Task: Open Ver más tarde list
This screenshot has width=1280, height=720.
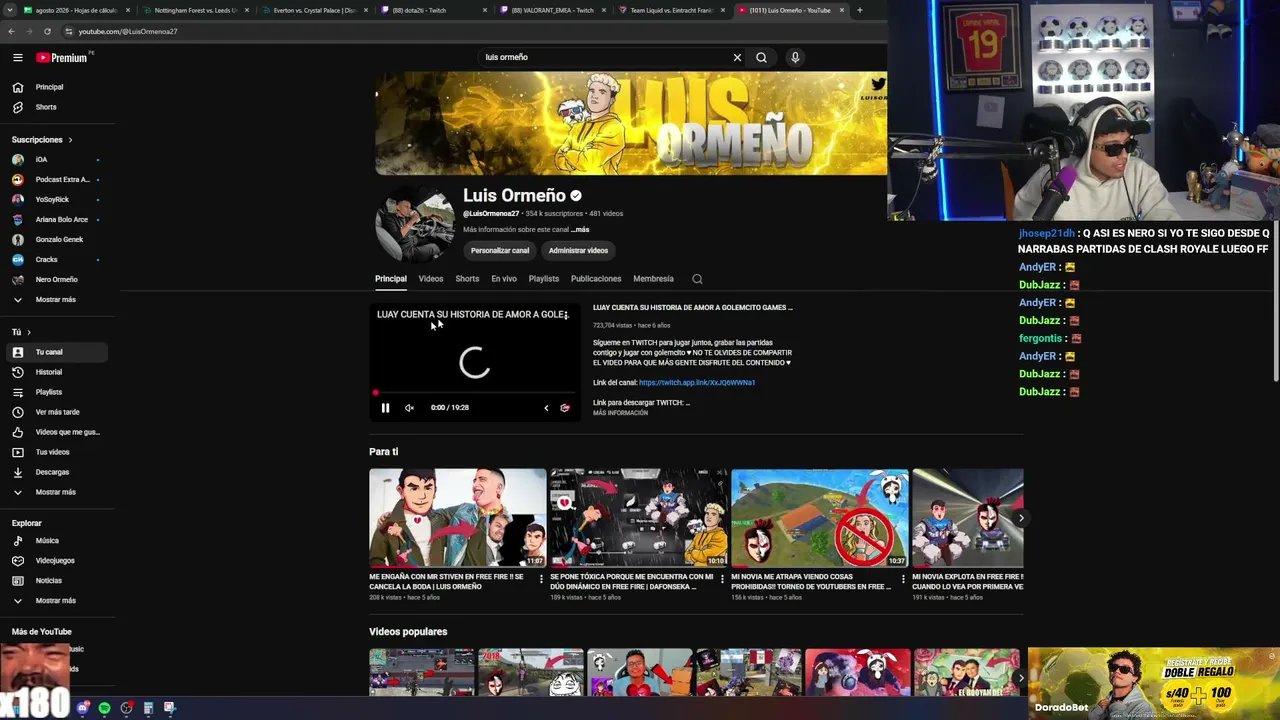Action: [x=58, y=412]
